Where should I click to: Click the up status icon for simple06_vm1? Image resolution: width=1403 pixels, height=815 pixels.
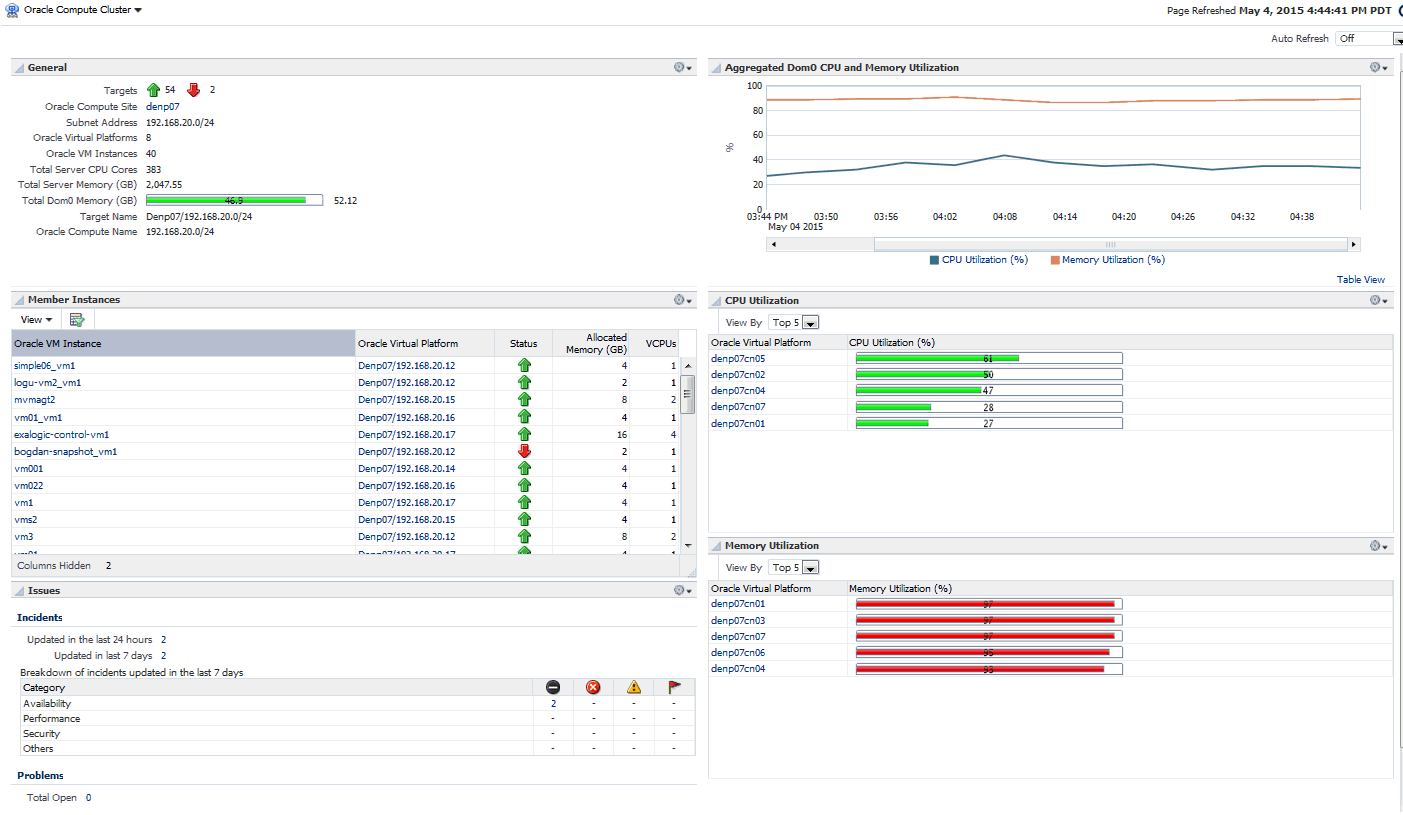pyautogui.click(x=524, y=365)
